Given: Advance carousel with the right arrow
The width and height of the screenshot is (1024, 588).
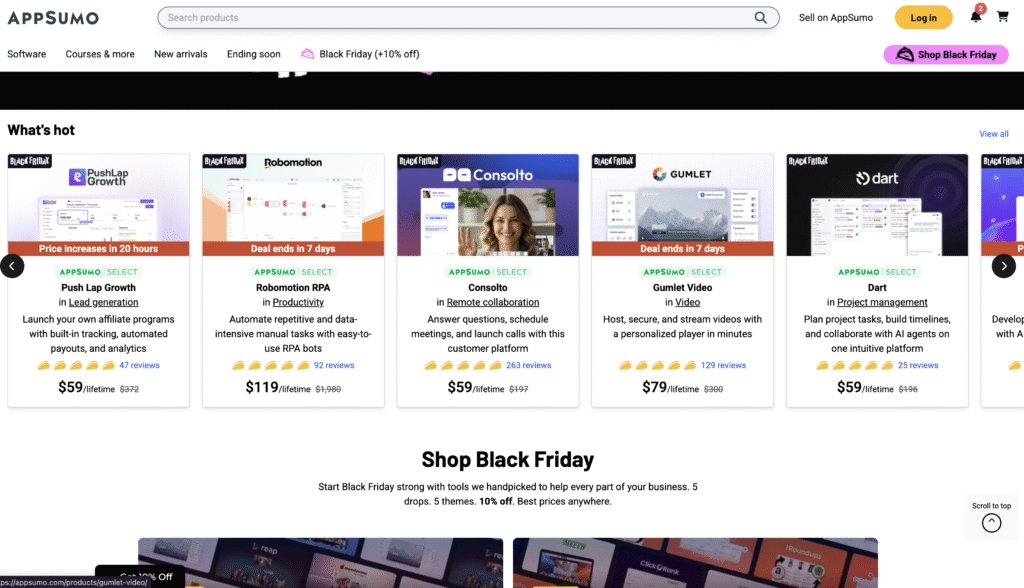Looking at the screenshot, I should coord(1003,265).
